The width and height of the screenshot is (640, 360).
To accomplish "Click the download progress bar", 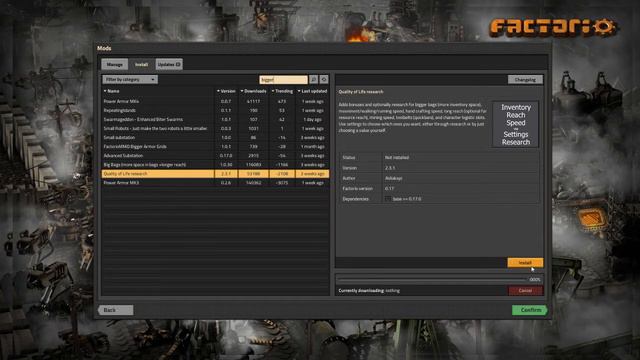I will click(432, 280).
